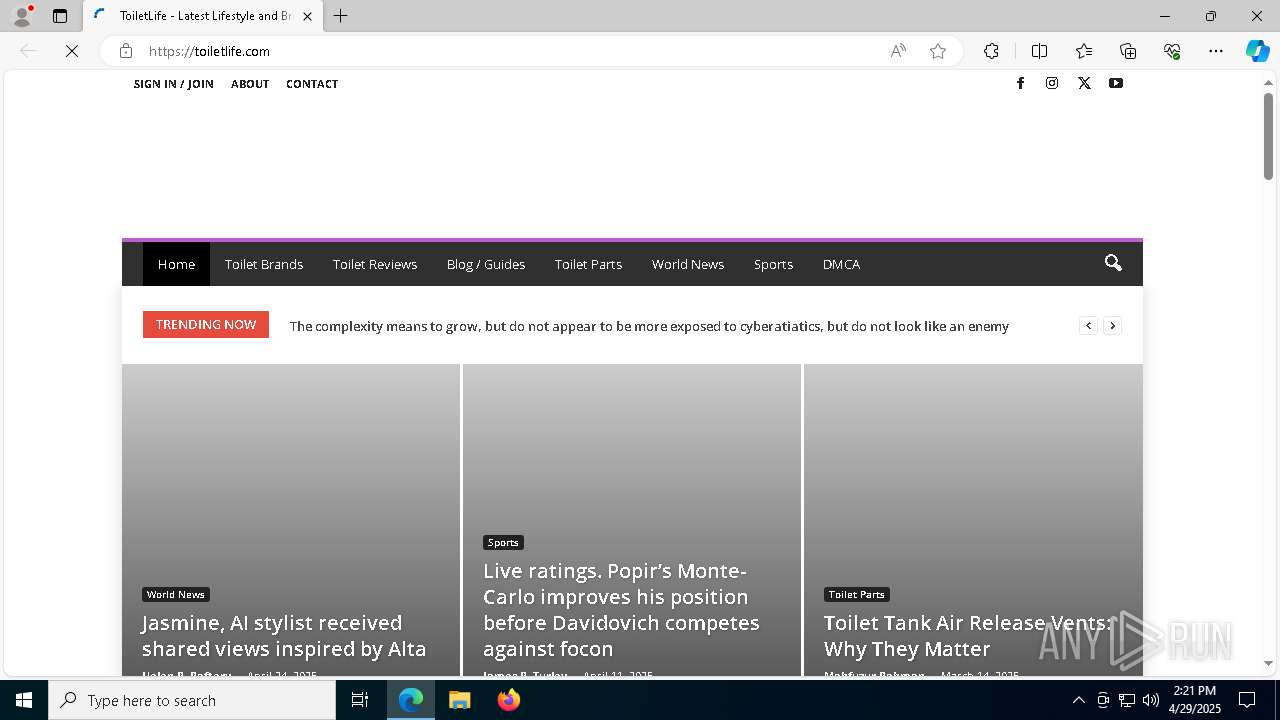Open the Sports menu item
Image resolution: width=1280 pixels, height=720 pixels.
tap(773, 264)
